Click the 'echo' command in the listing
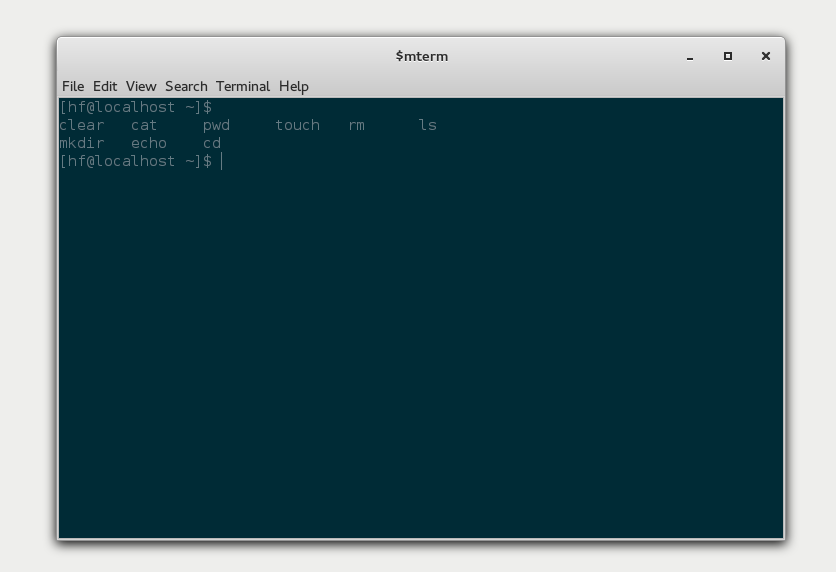This screenshot has height=572, width=836. (149, 143)
